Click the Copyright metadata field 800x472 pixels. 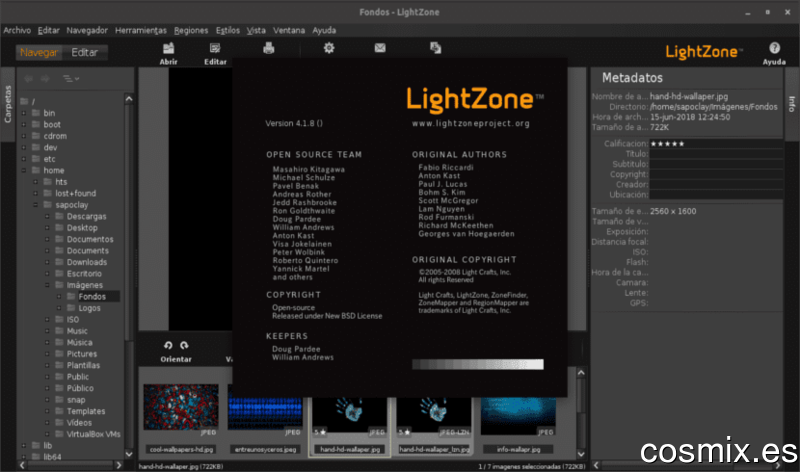point(716,175)
